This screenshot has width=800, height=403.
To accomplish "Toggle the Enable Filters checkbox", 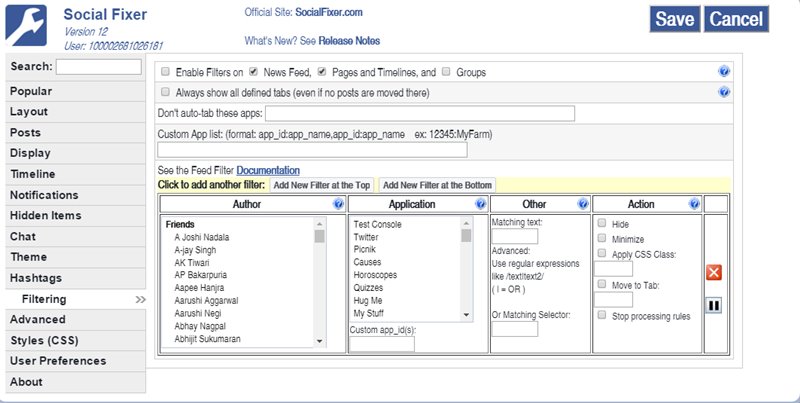I will pos(165,71).
